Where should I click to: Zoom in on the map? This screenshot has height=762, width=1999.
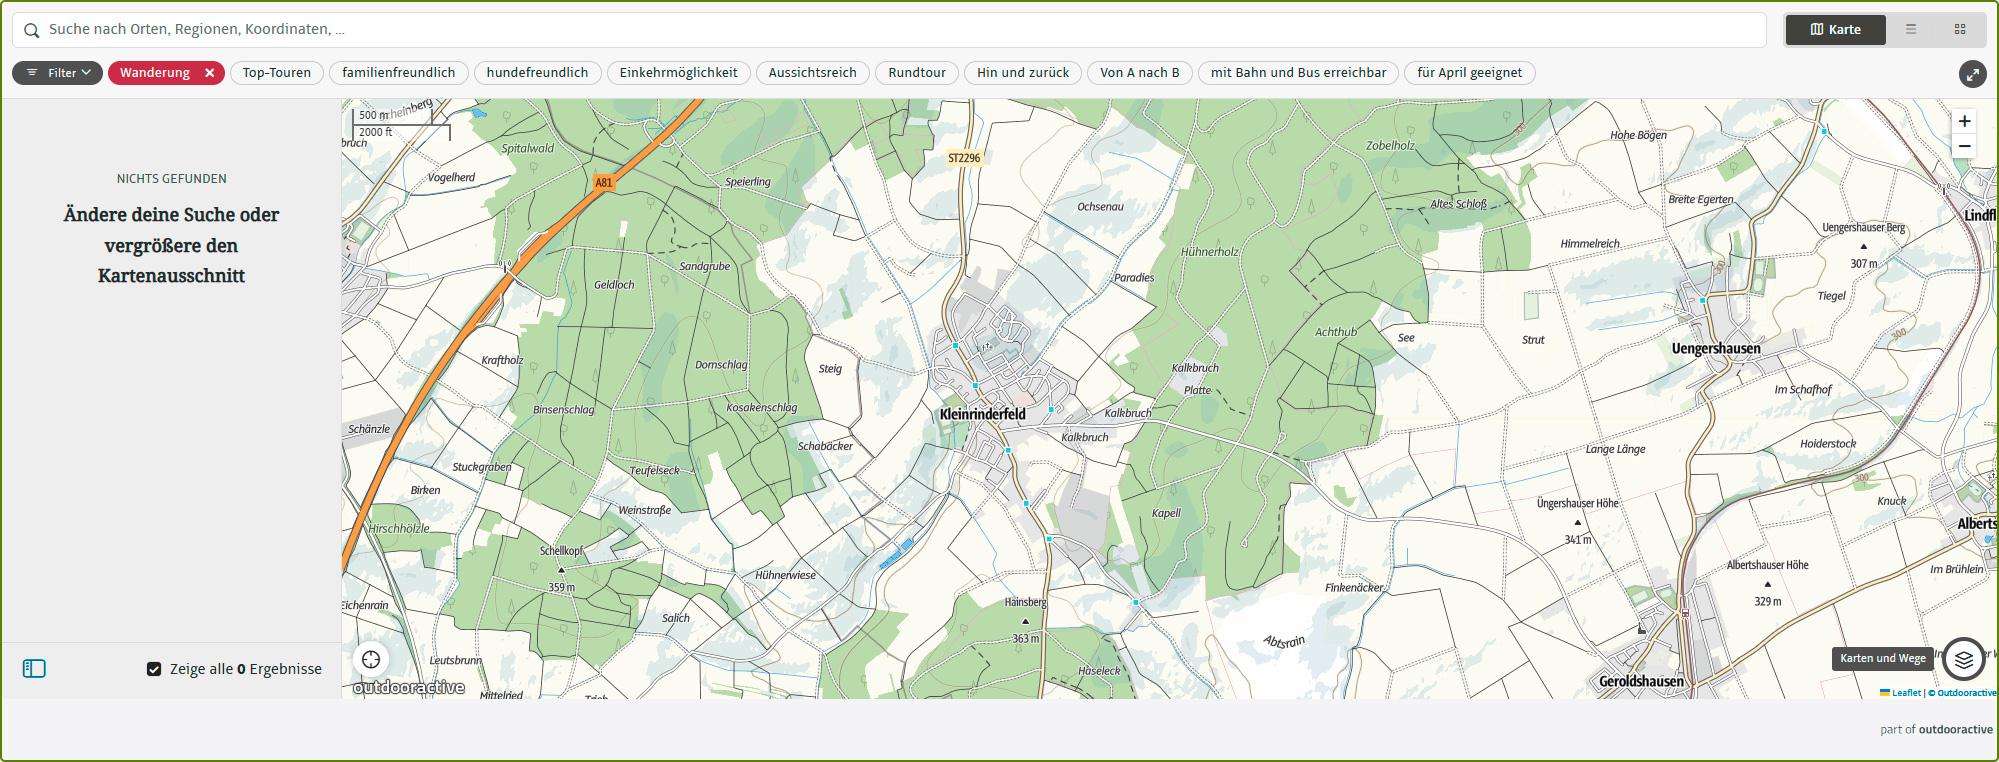(1964, 121)
